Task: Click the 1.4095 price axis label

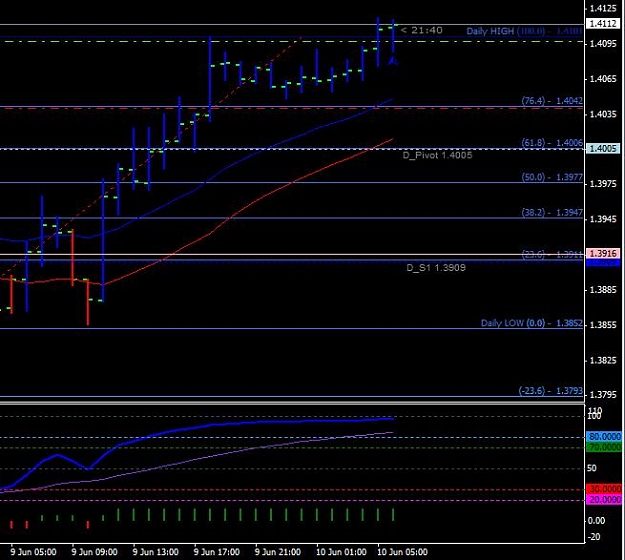Action: click(x=603, y=43)
